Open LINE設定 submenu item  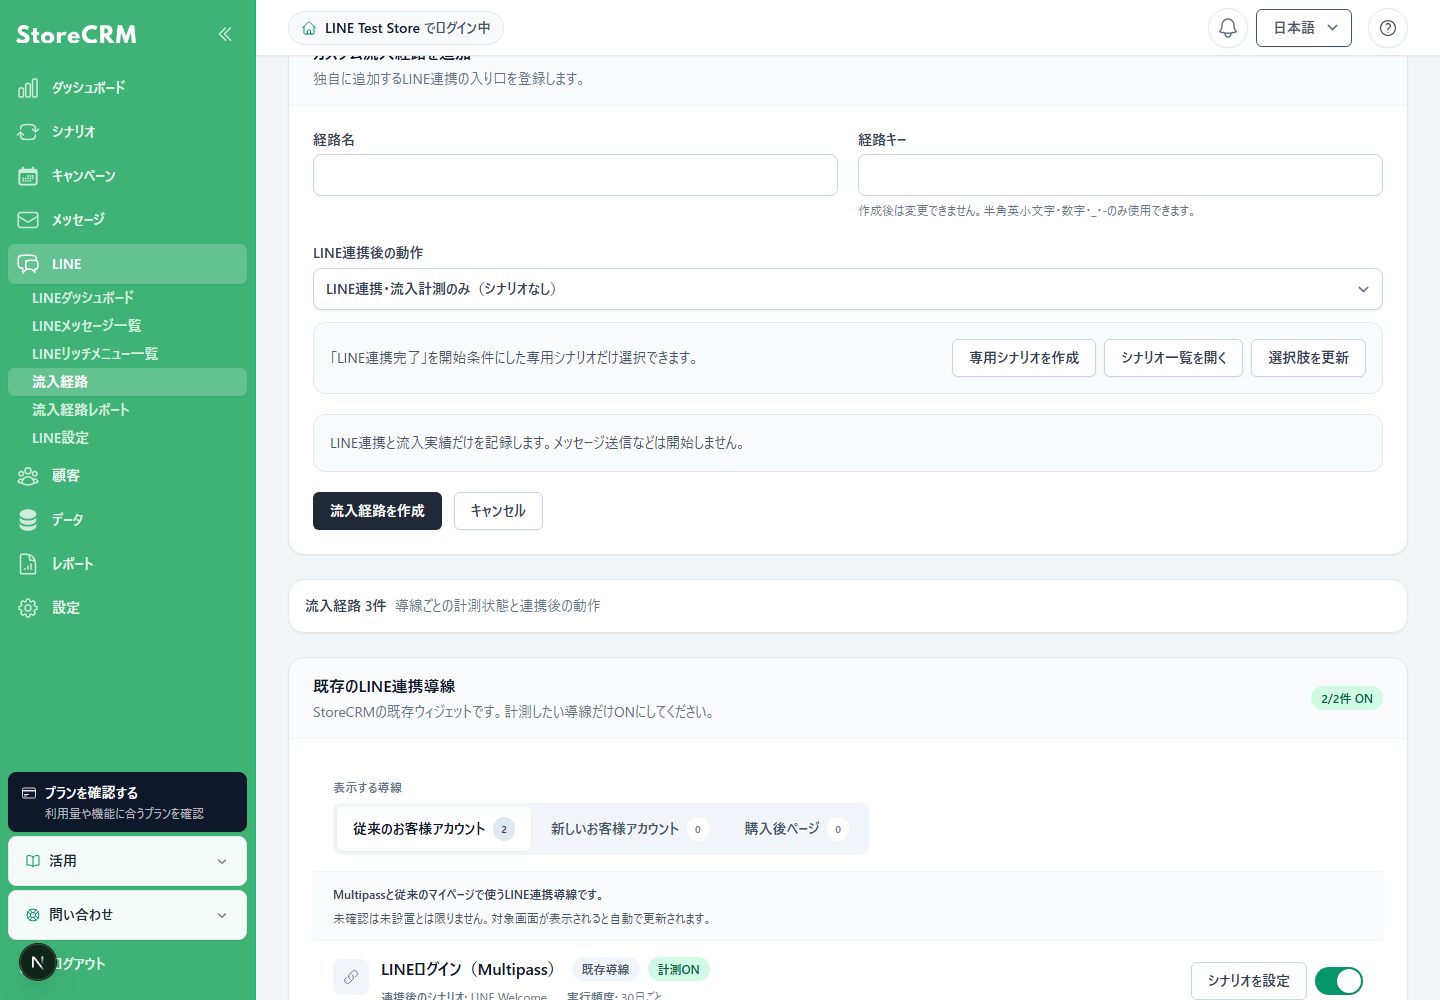click(x=60, y=438)
